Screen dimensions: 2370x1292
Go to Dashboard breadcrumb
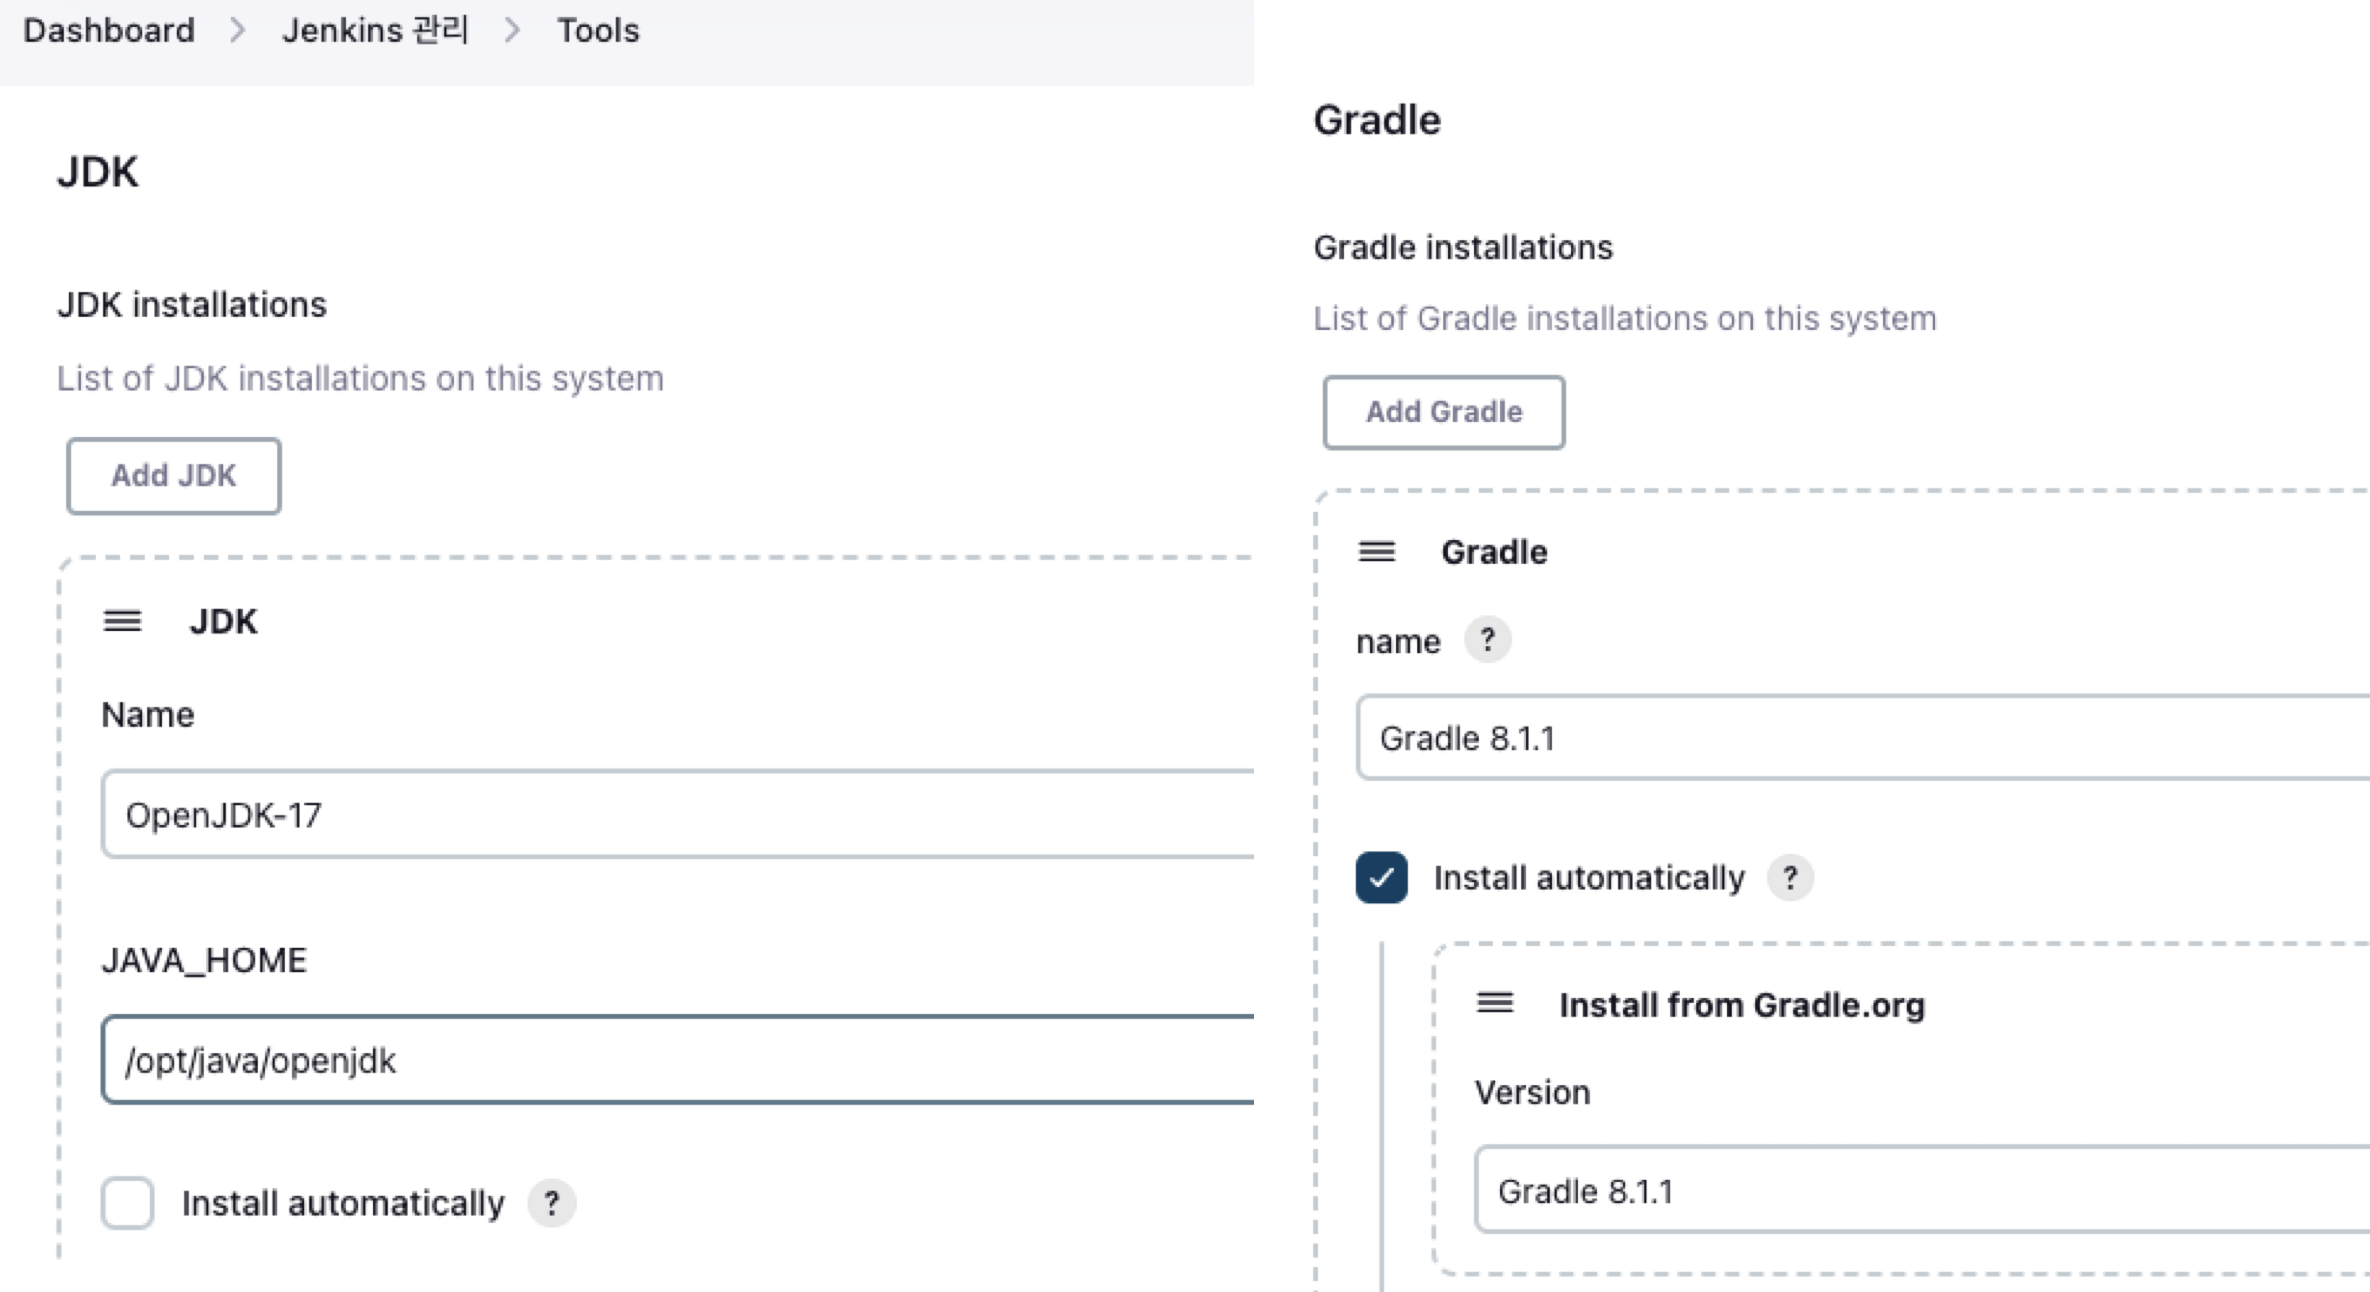coord(109,31)
